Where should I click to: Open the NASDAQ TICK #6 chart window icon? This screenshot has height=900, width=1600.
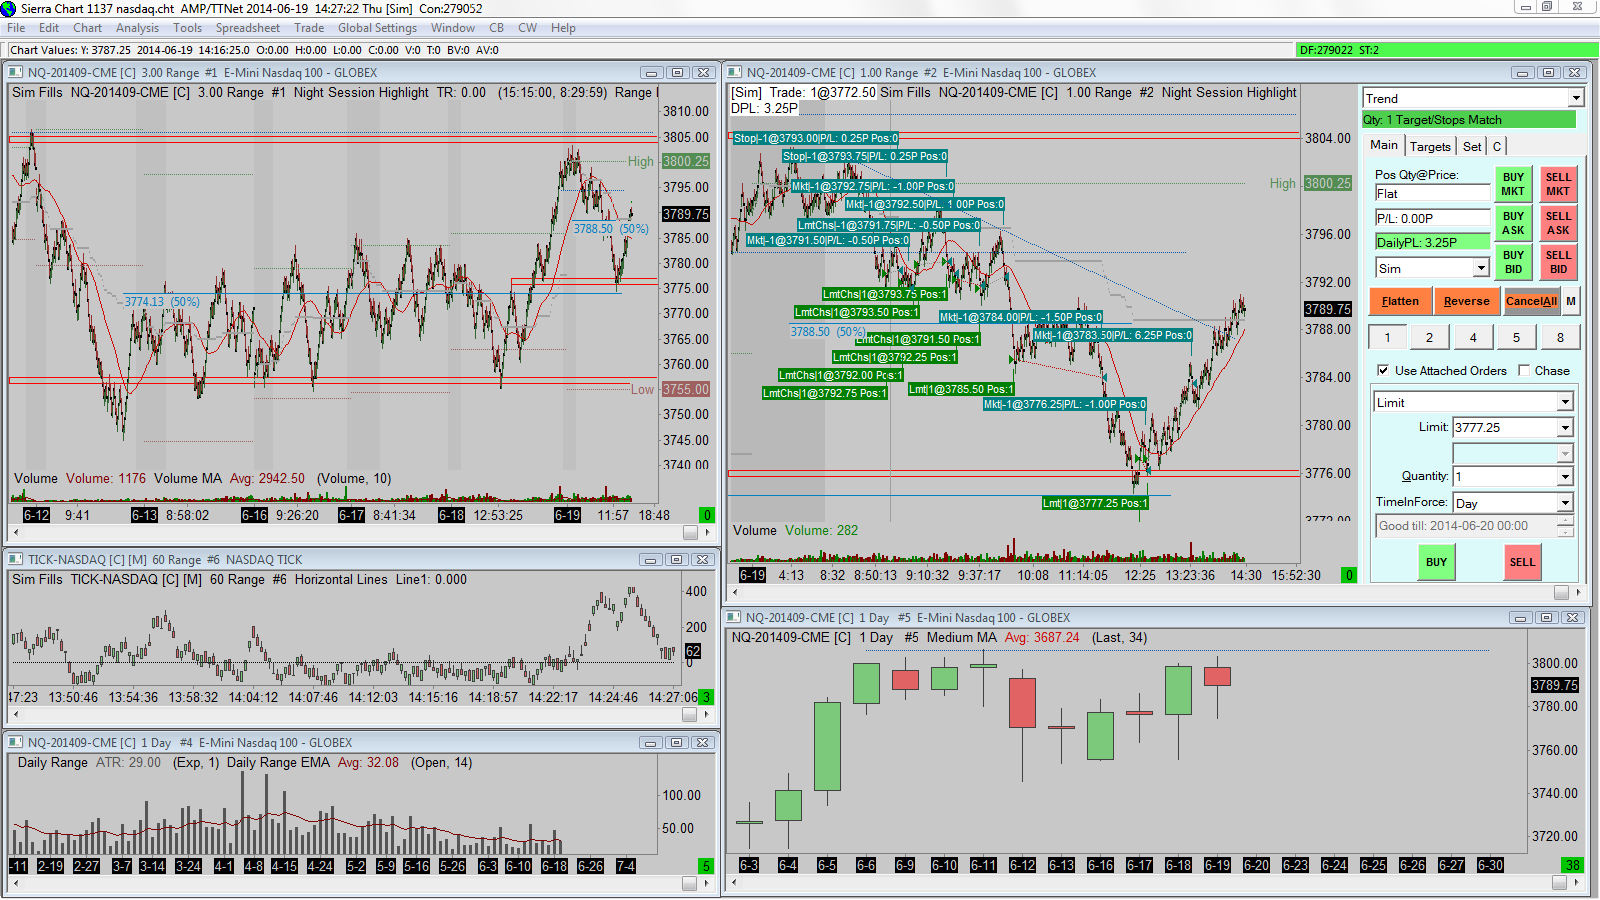[x=15, y=559]
